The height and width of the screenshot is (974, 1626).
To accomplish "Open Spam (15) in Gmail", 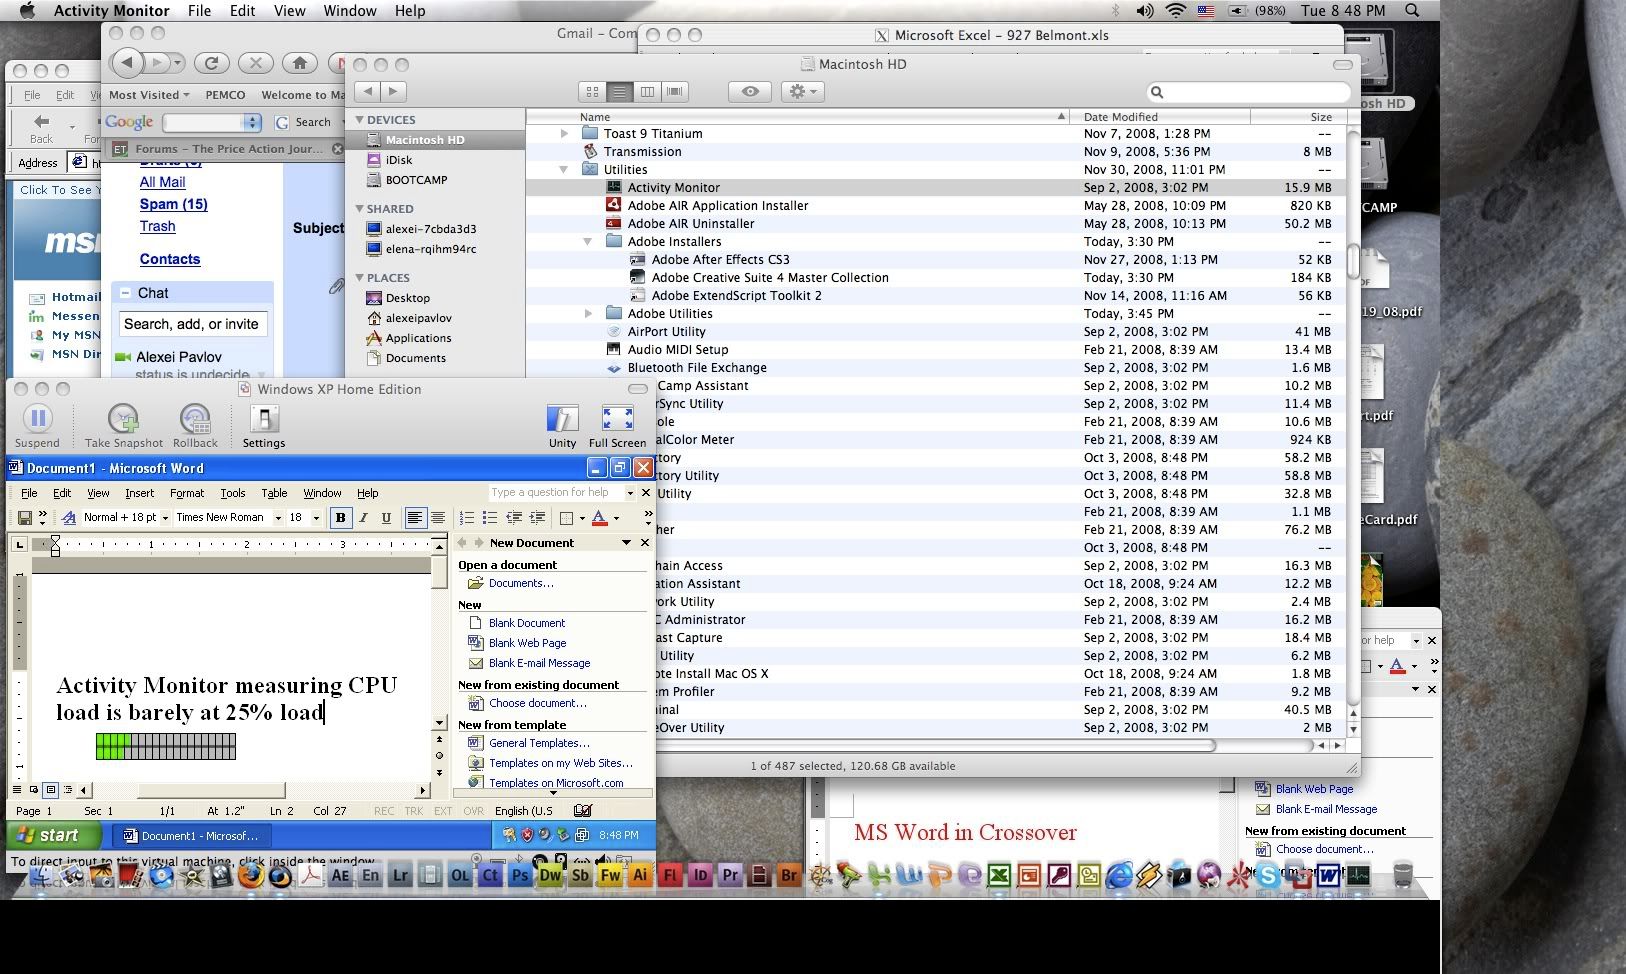I will click(x=174, y=204).
